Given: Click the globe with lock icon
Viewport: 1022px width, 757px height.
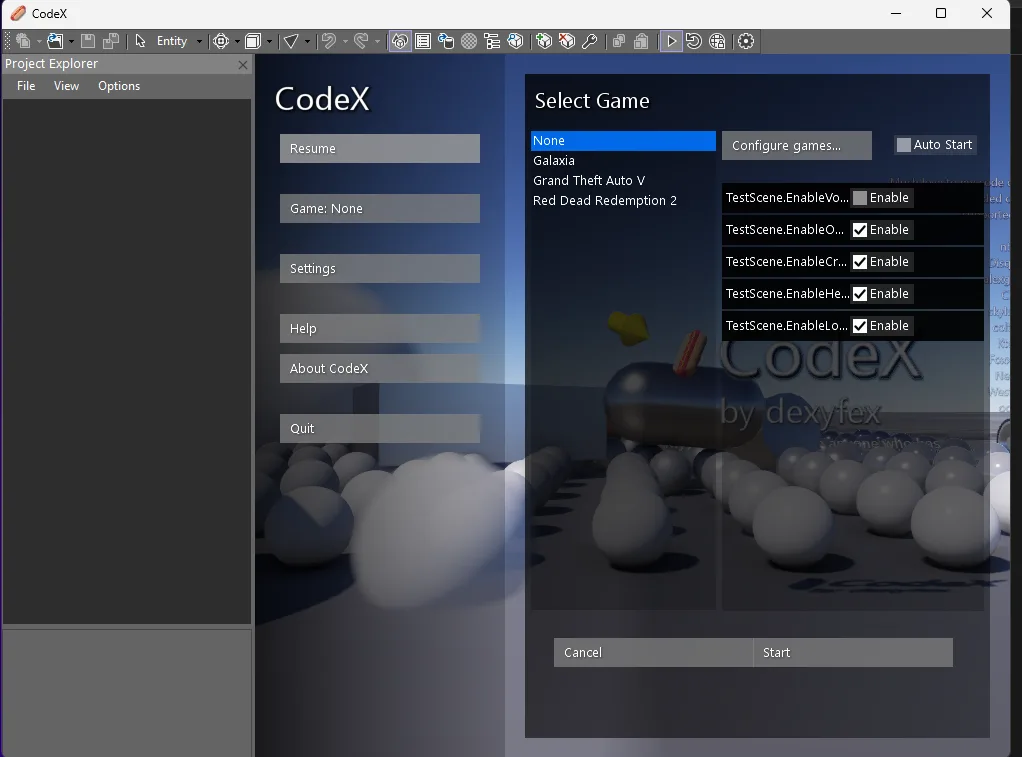Looking at the screenshot, I should pyautogui.click(x=717, y=41).
